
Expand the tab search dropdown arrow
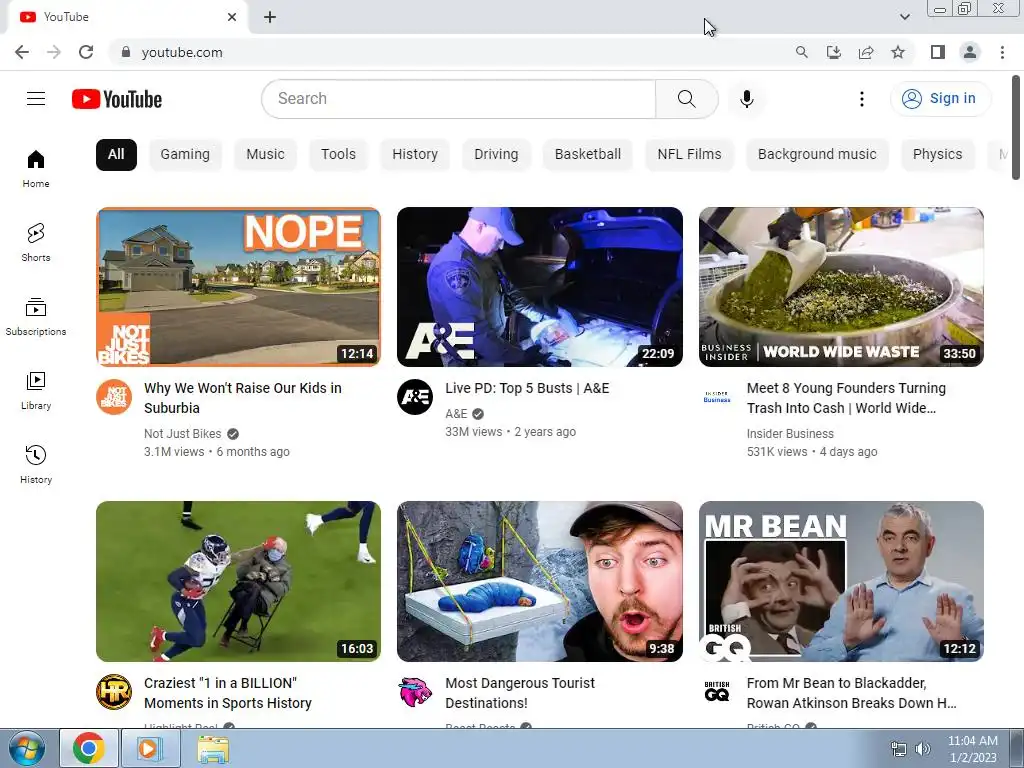pos(904,17)
